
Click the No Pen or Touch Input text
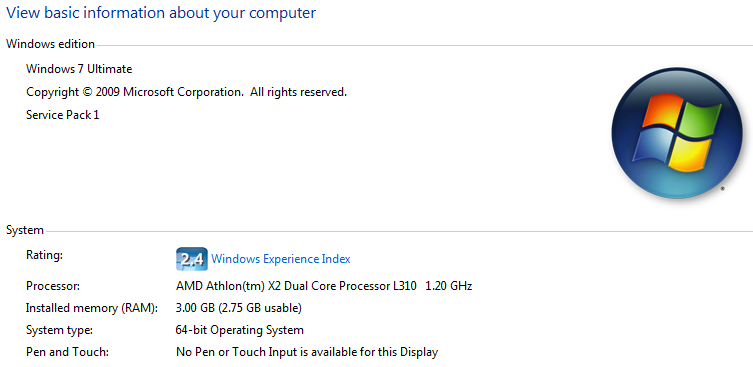tap(307, 352)
